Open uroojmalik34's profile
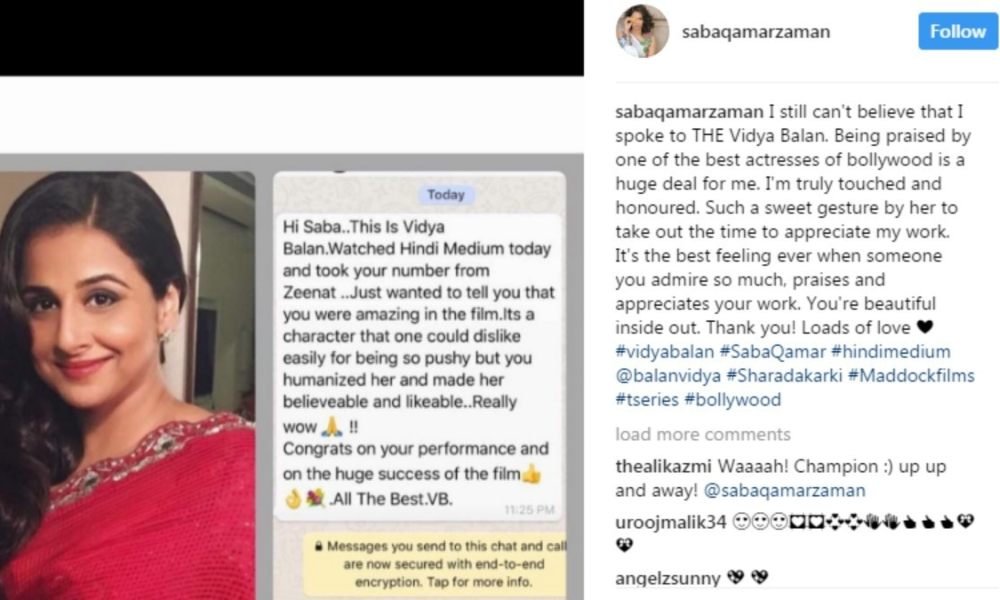1000x600 pixels. (x=671, y=522)
